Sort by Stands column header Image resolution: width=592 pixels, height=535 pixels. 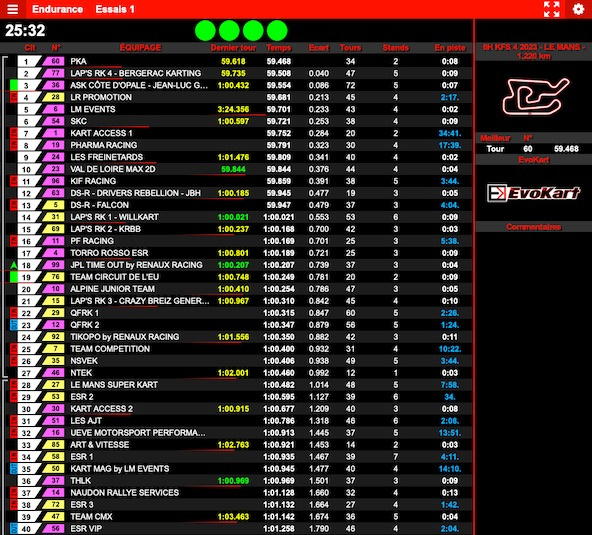click(x=396, y=48)
